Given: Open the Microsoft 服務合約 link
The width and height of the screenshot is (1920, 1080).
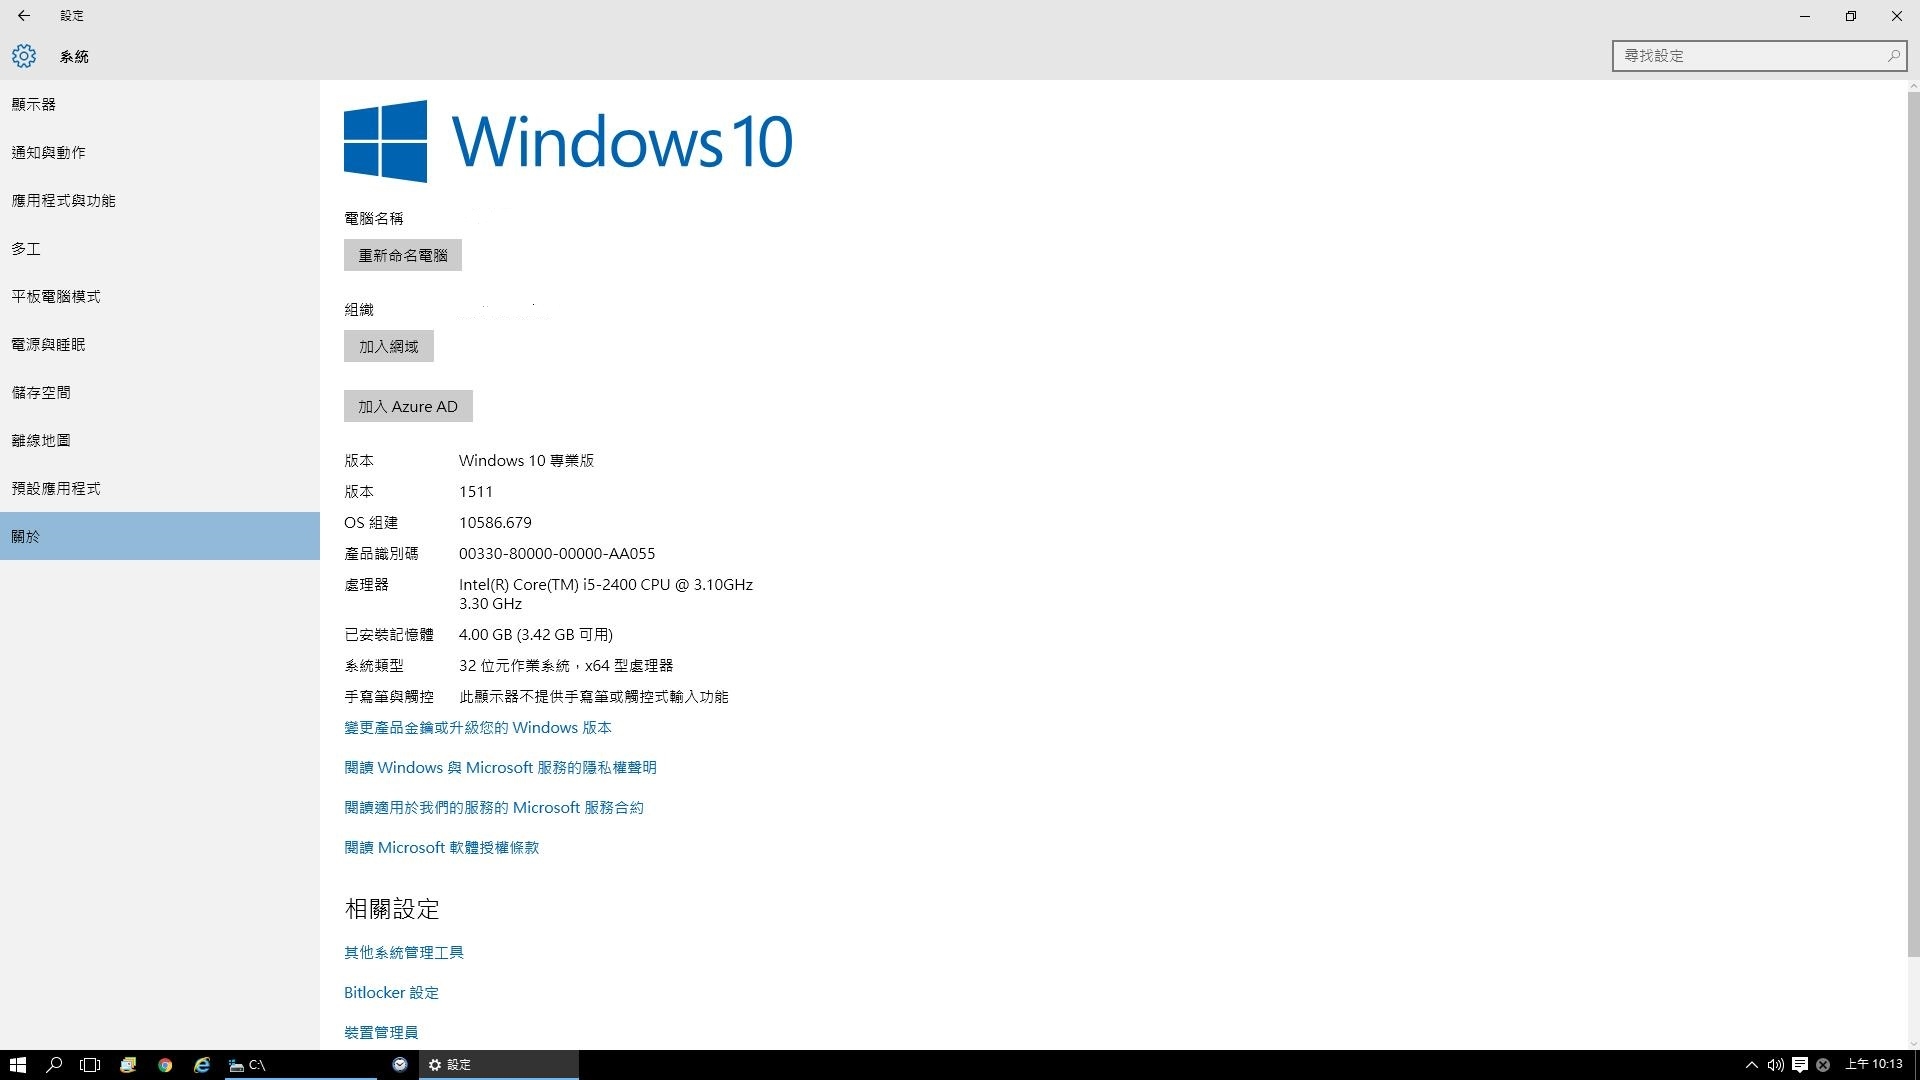Looking at the screenshot, I should 494,807.
